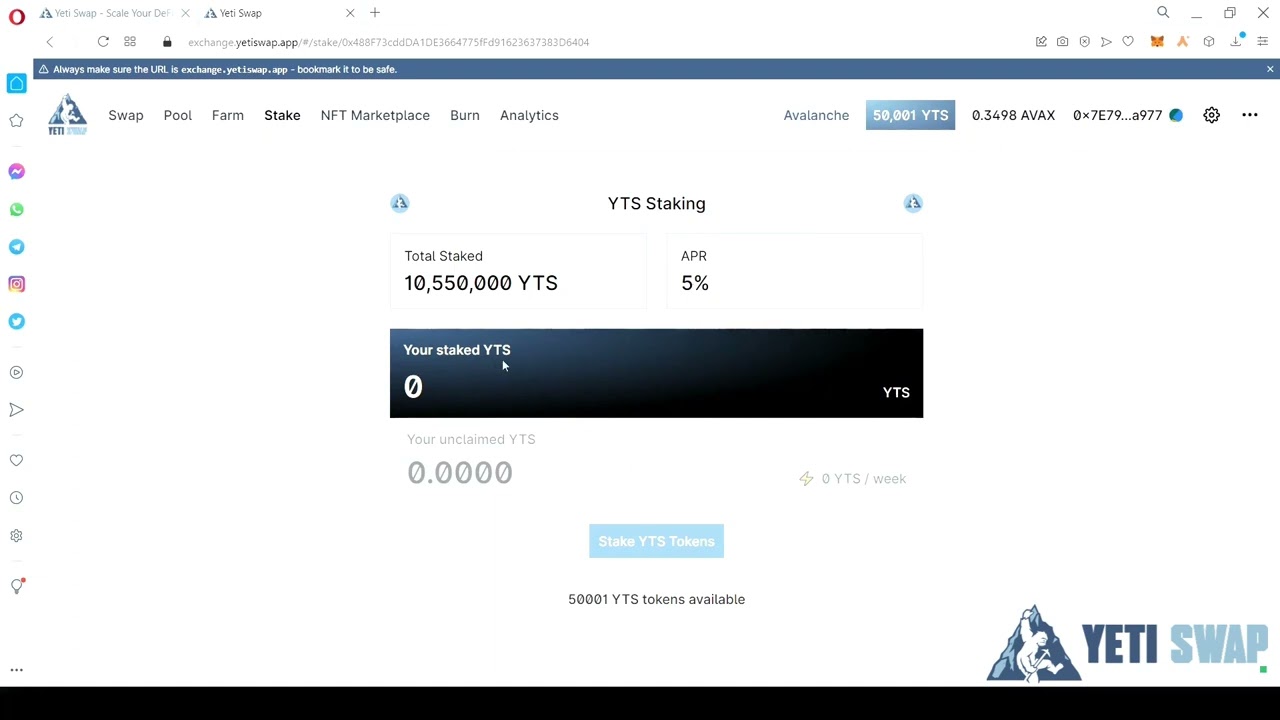The height and width of the screenshot is (720, 1280).
Task: Click the '0.0000' unclaimed YTS value
Action: click(x=460, y=472)
